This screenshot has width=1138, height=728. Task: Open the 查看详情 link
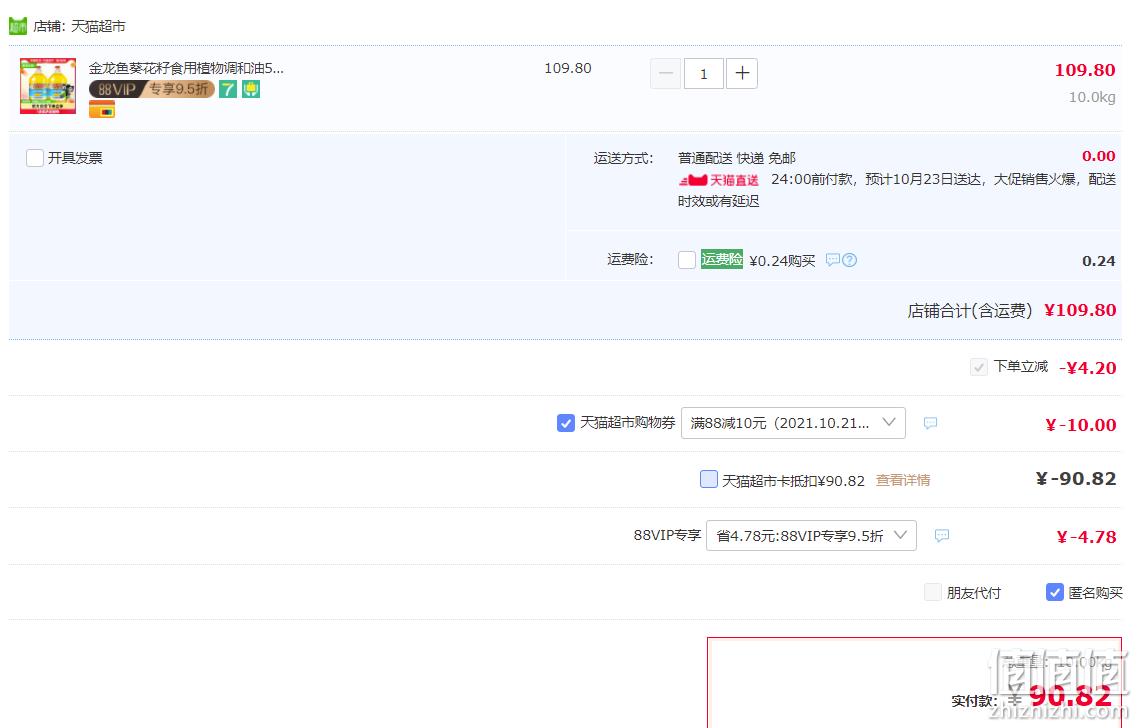[x=903, y=480]
